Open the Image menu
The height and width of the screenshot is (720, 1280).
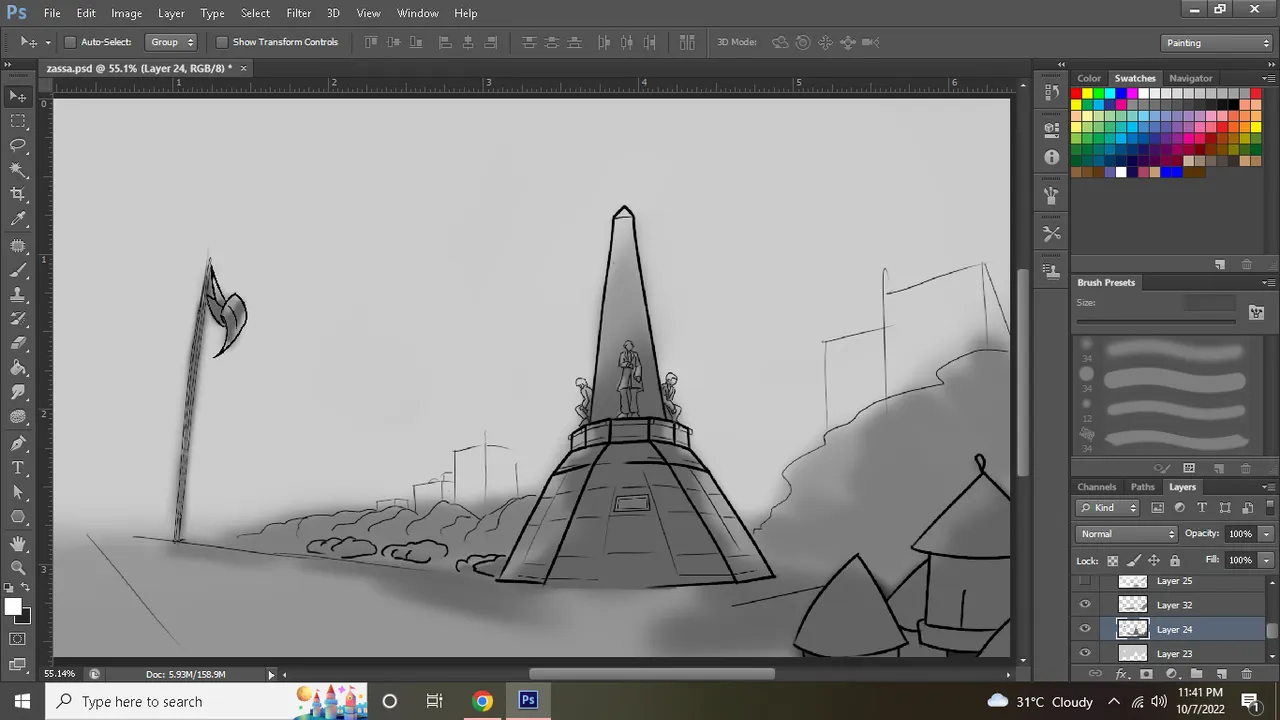pos(126,13)
